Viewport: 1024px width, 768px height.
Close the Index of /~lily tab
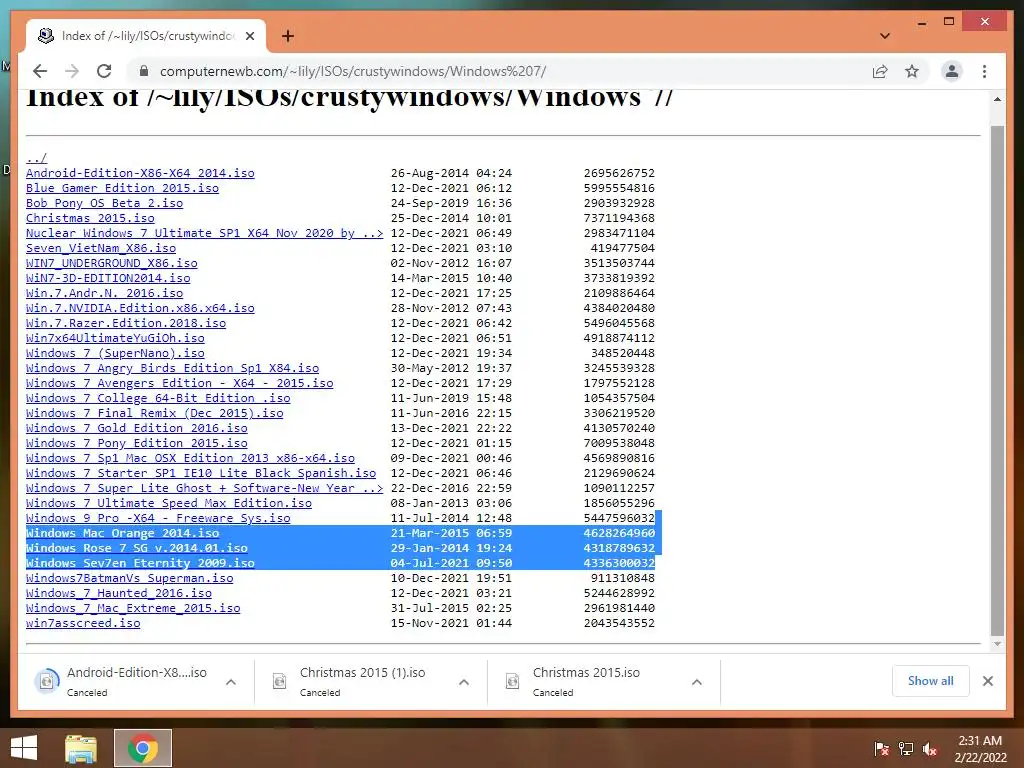pos(249,36)
